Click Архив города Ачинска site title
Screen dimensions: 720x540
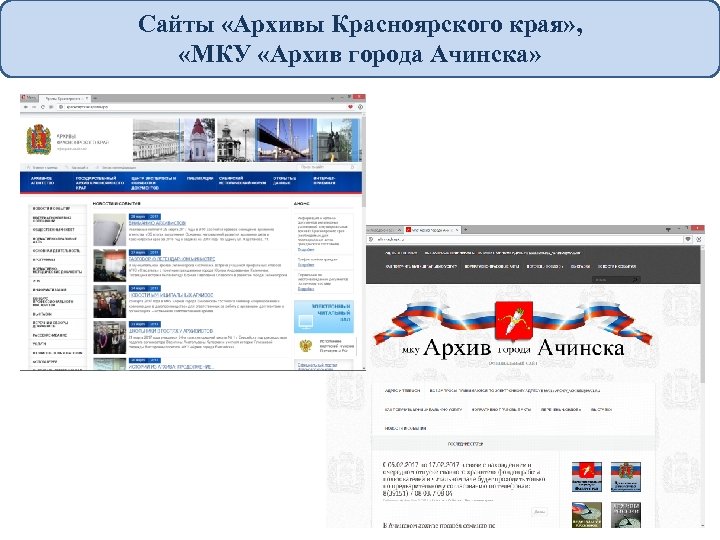(x=513, y=348)
